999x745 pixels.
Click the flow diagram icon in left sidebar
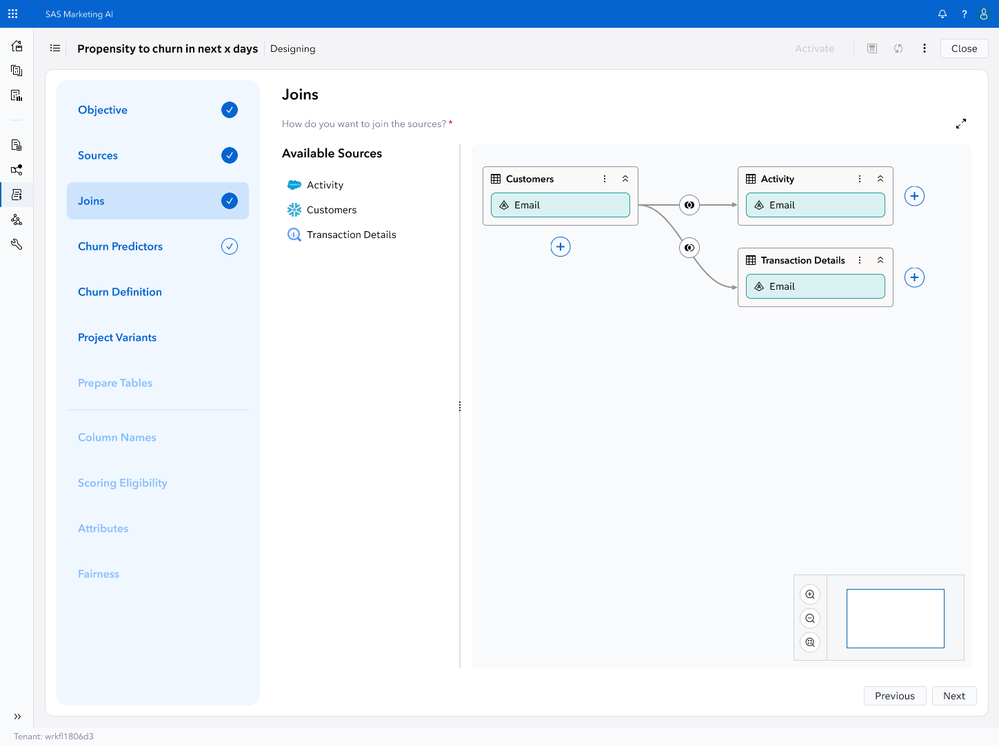[16, 170]
